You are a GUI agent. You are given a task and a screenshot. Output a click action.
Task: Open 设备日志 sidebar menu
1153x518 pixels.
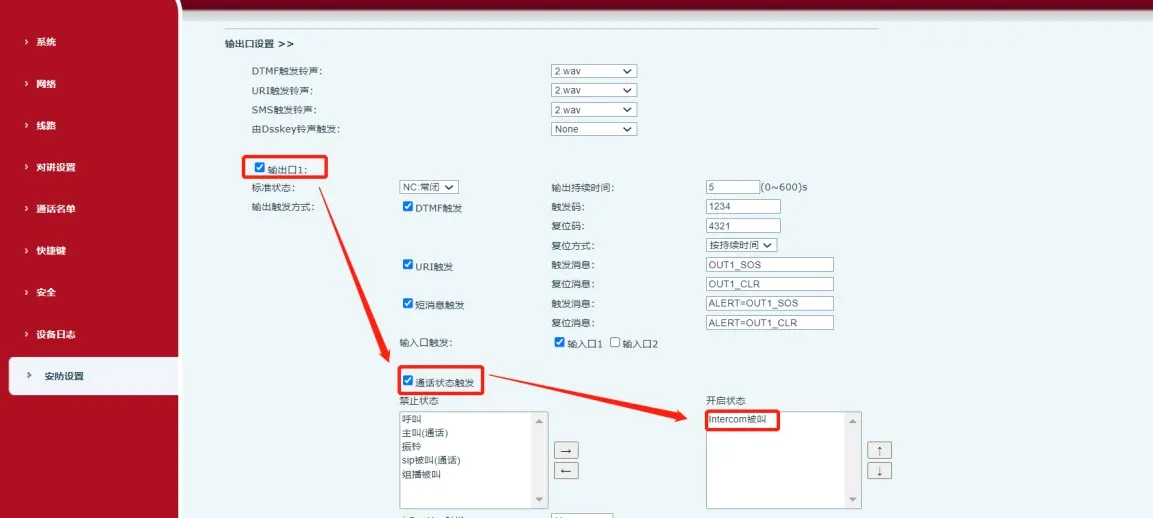pos(56,334)
